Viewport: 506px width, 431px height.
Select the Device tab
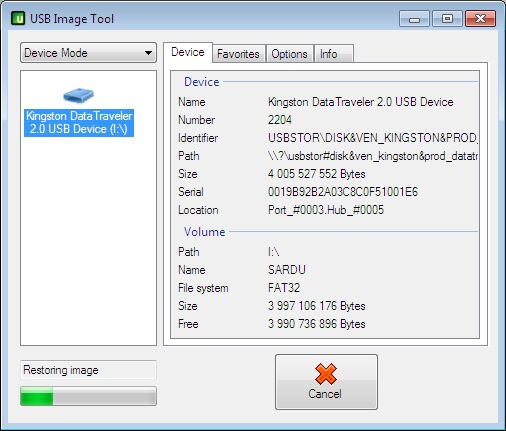tap(188, 52)
